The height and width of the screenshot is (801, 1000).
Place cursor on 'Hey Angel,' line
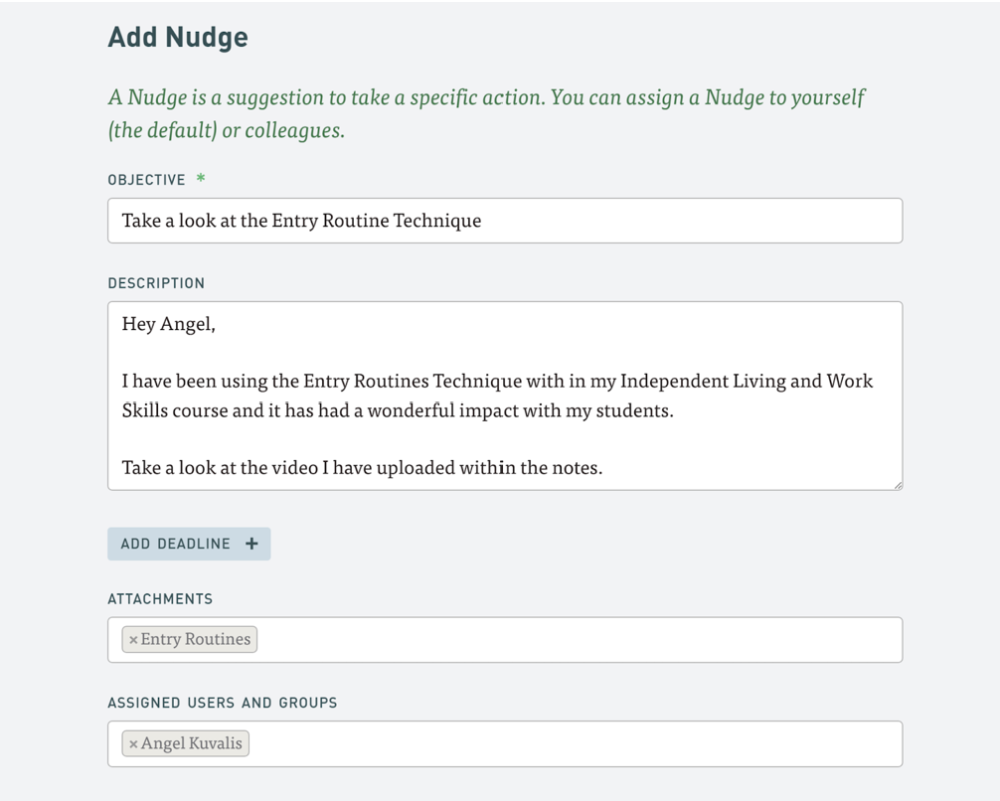[168, 324]
